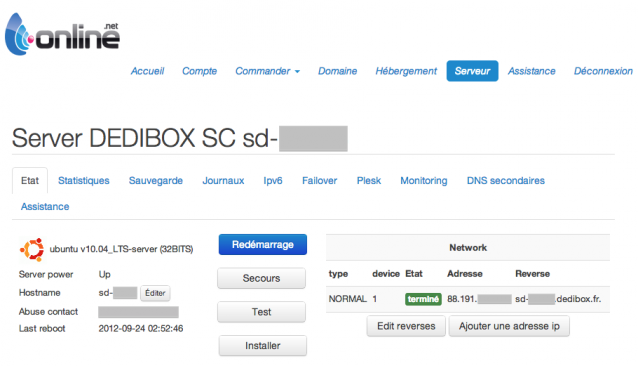This screenshot has width=638, height=366.
Task: Click the Up server power value
Action: click(105, 274)
